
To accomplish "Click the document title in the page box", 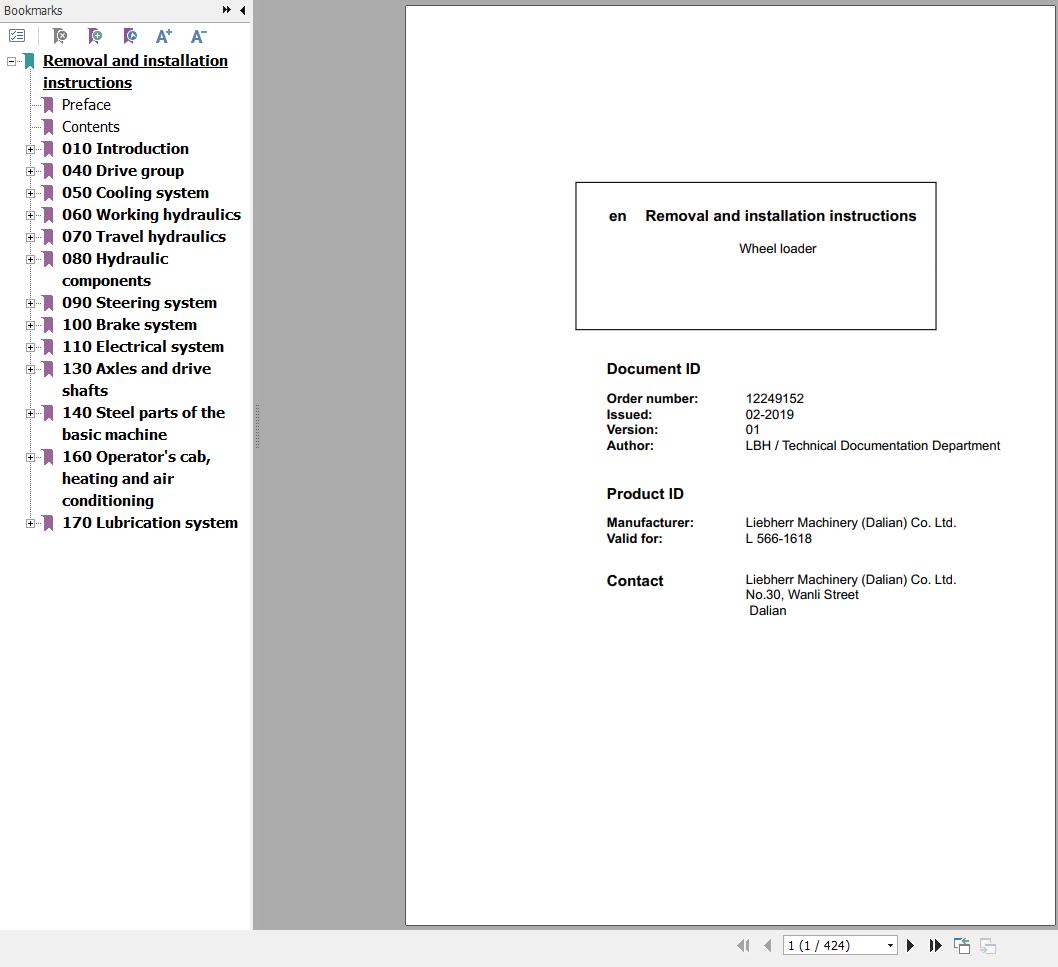I will click(x=781, y=216).
